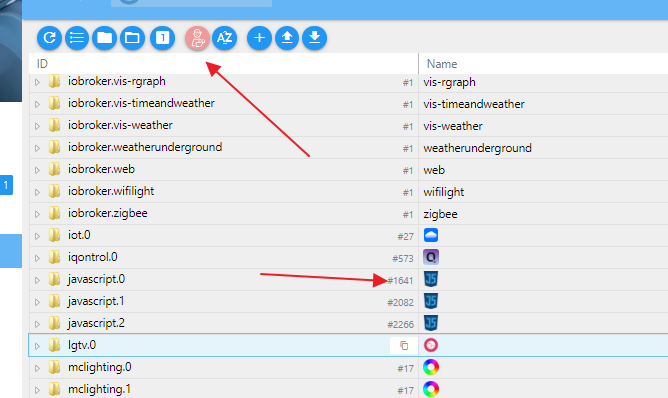Screen dimensions: 668x398
Task: Expand iqontrol.0 tree node
Action: click(37, 258)
